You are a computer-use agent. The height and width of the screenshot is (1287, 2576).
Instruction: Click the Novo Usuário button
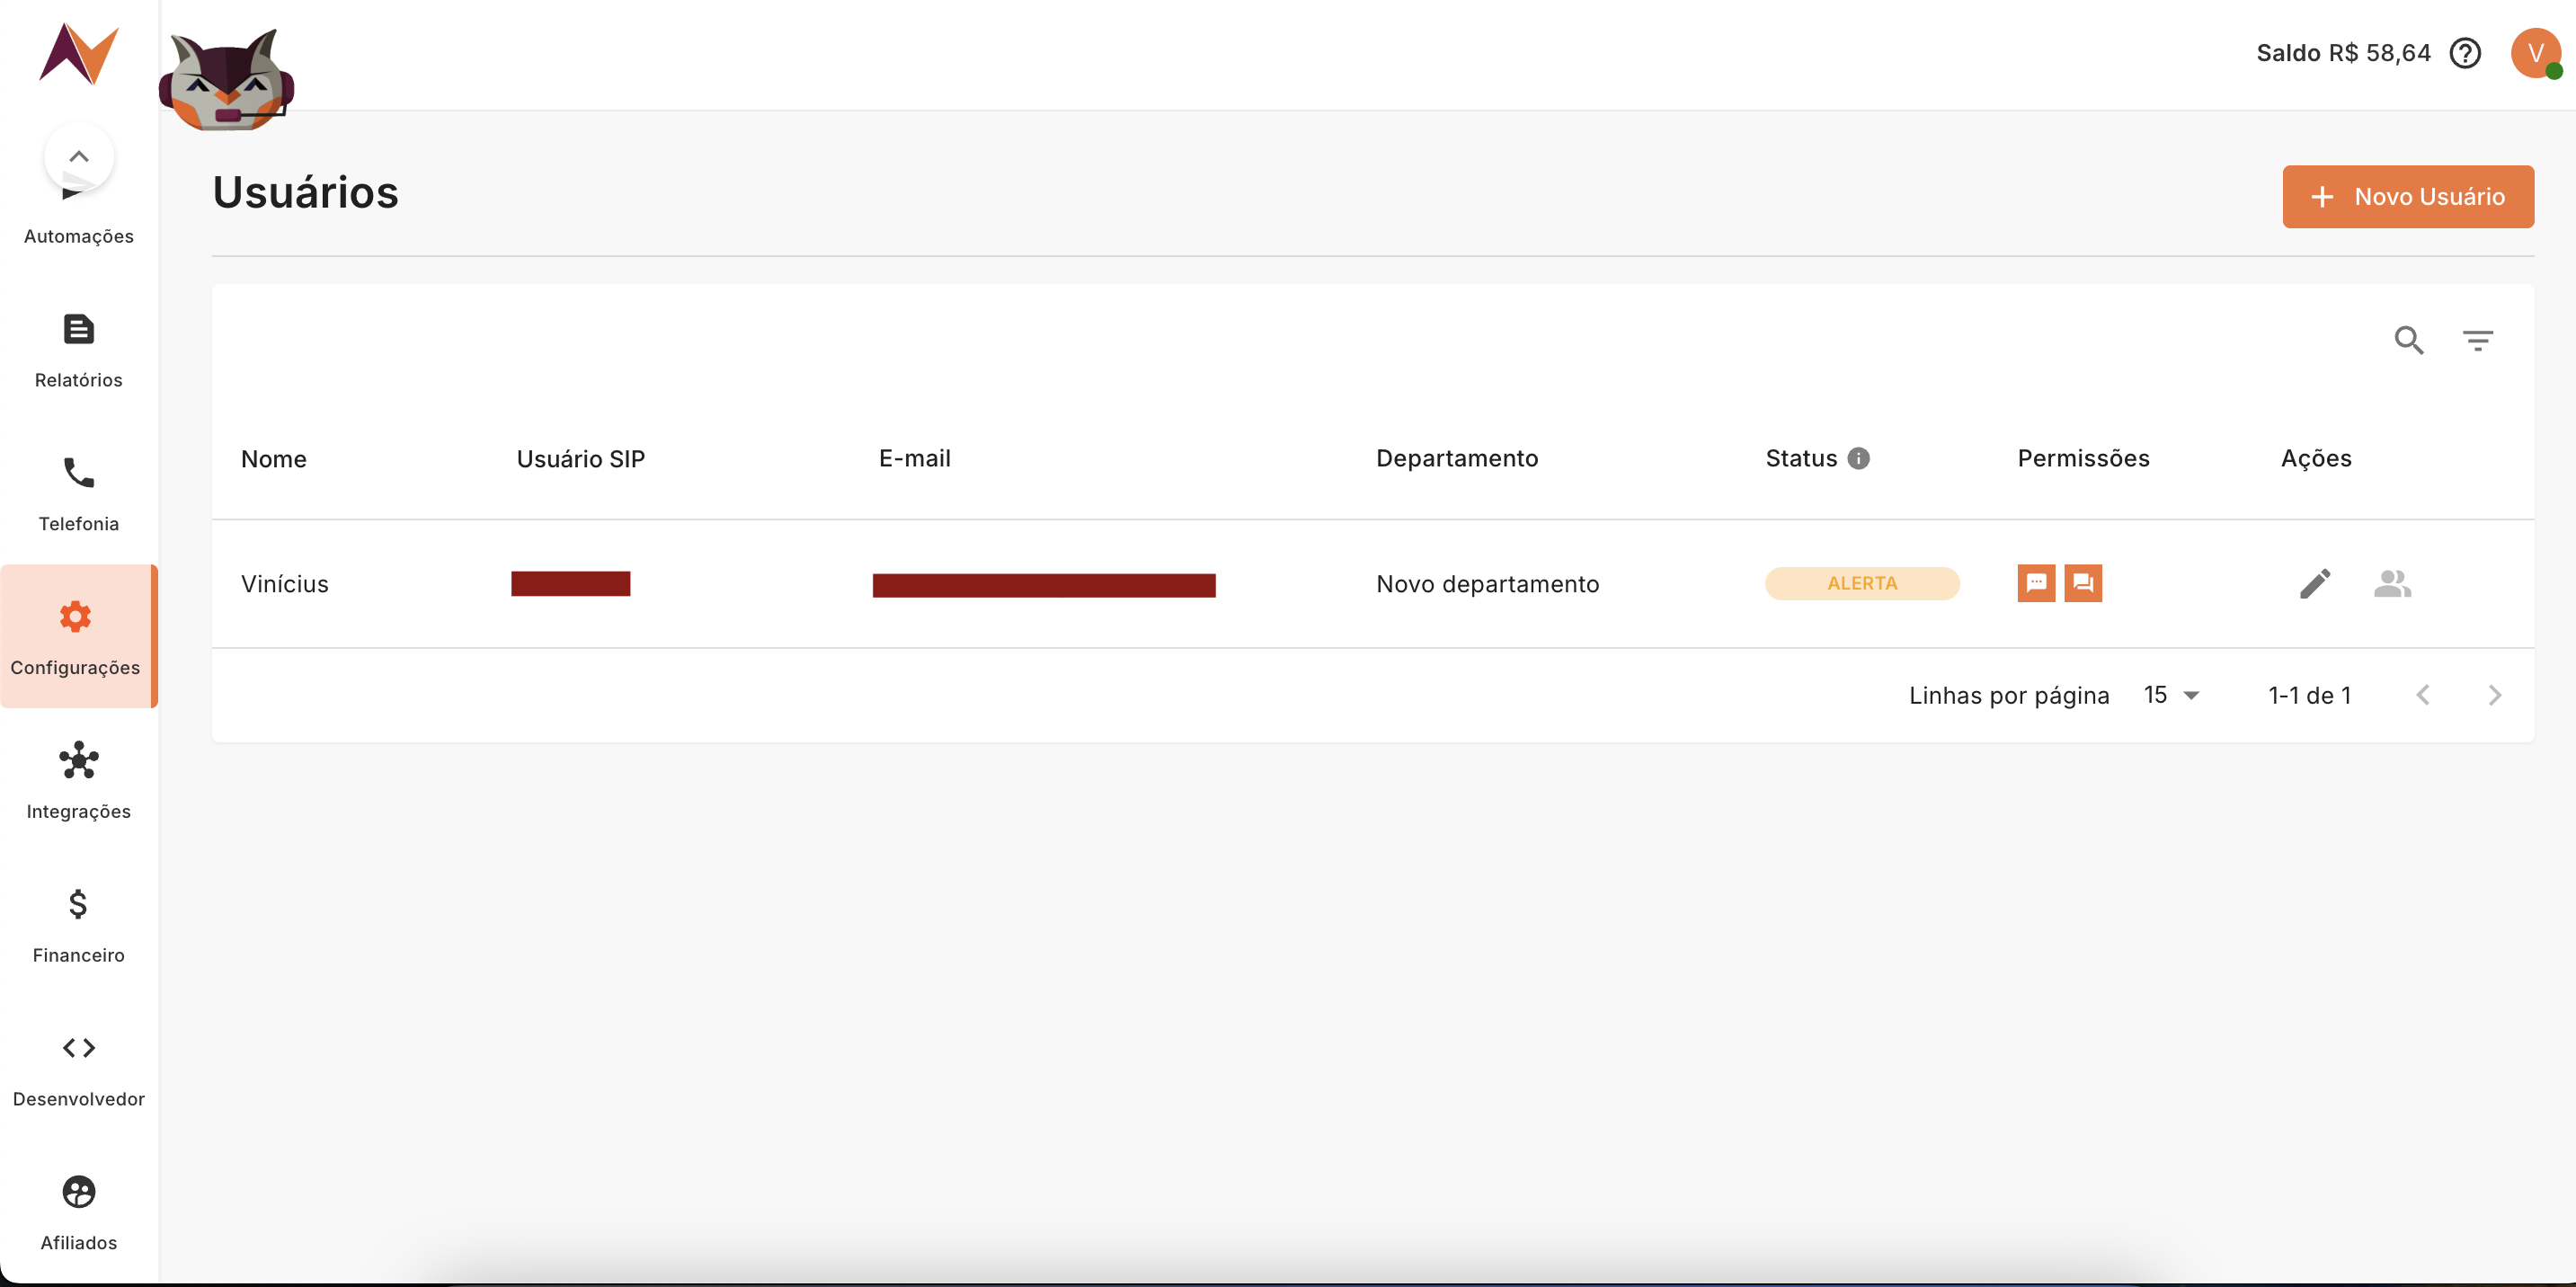pos(2407,197)
